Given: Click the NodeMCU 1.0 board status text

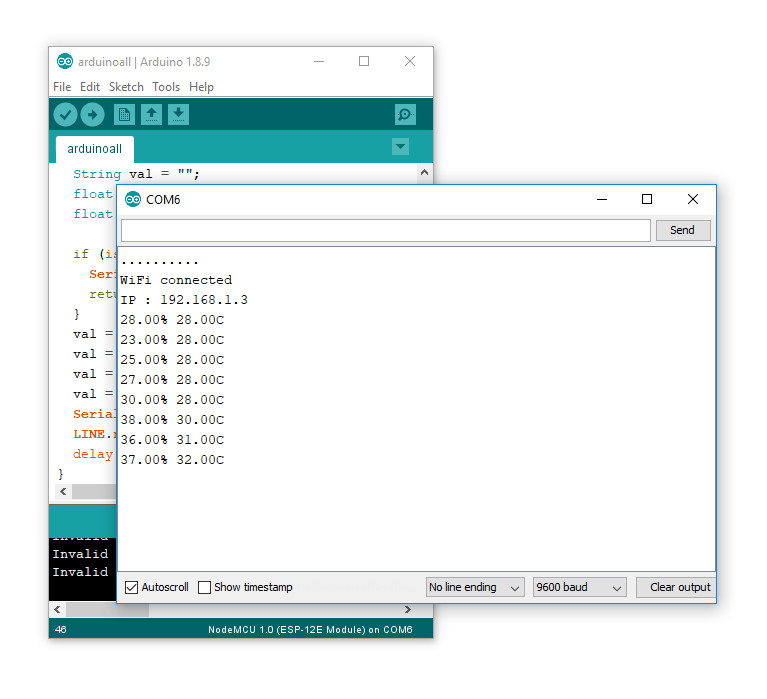Looking at the screenshot, I should (x=310, y=630).
